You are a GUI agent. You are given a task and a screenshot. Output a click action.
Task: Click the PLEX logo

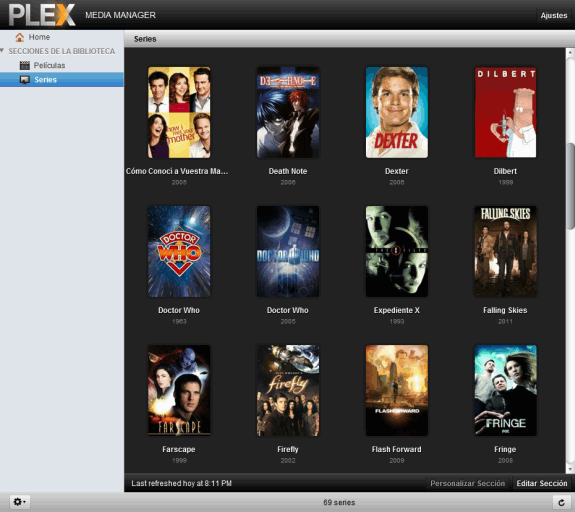(x=41, y=15)
